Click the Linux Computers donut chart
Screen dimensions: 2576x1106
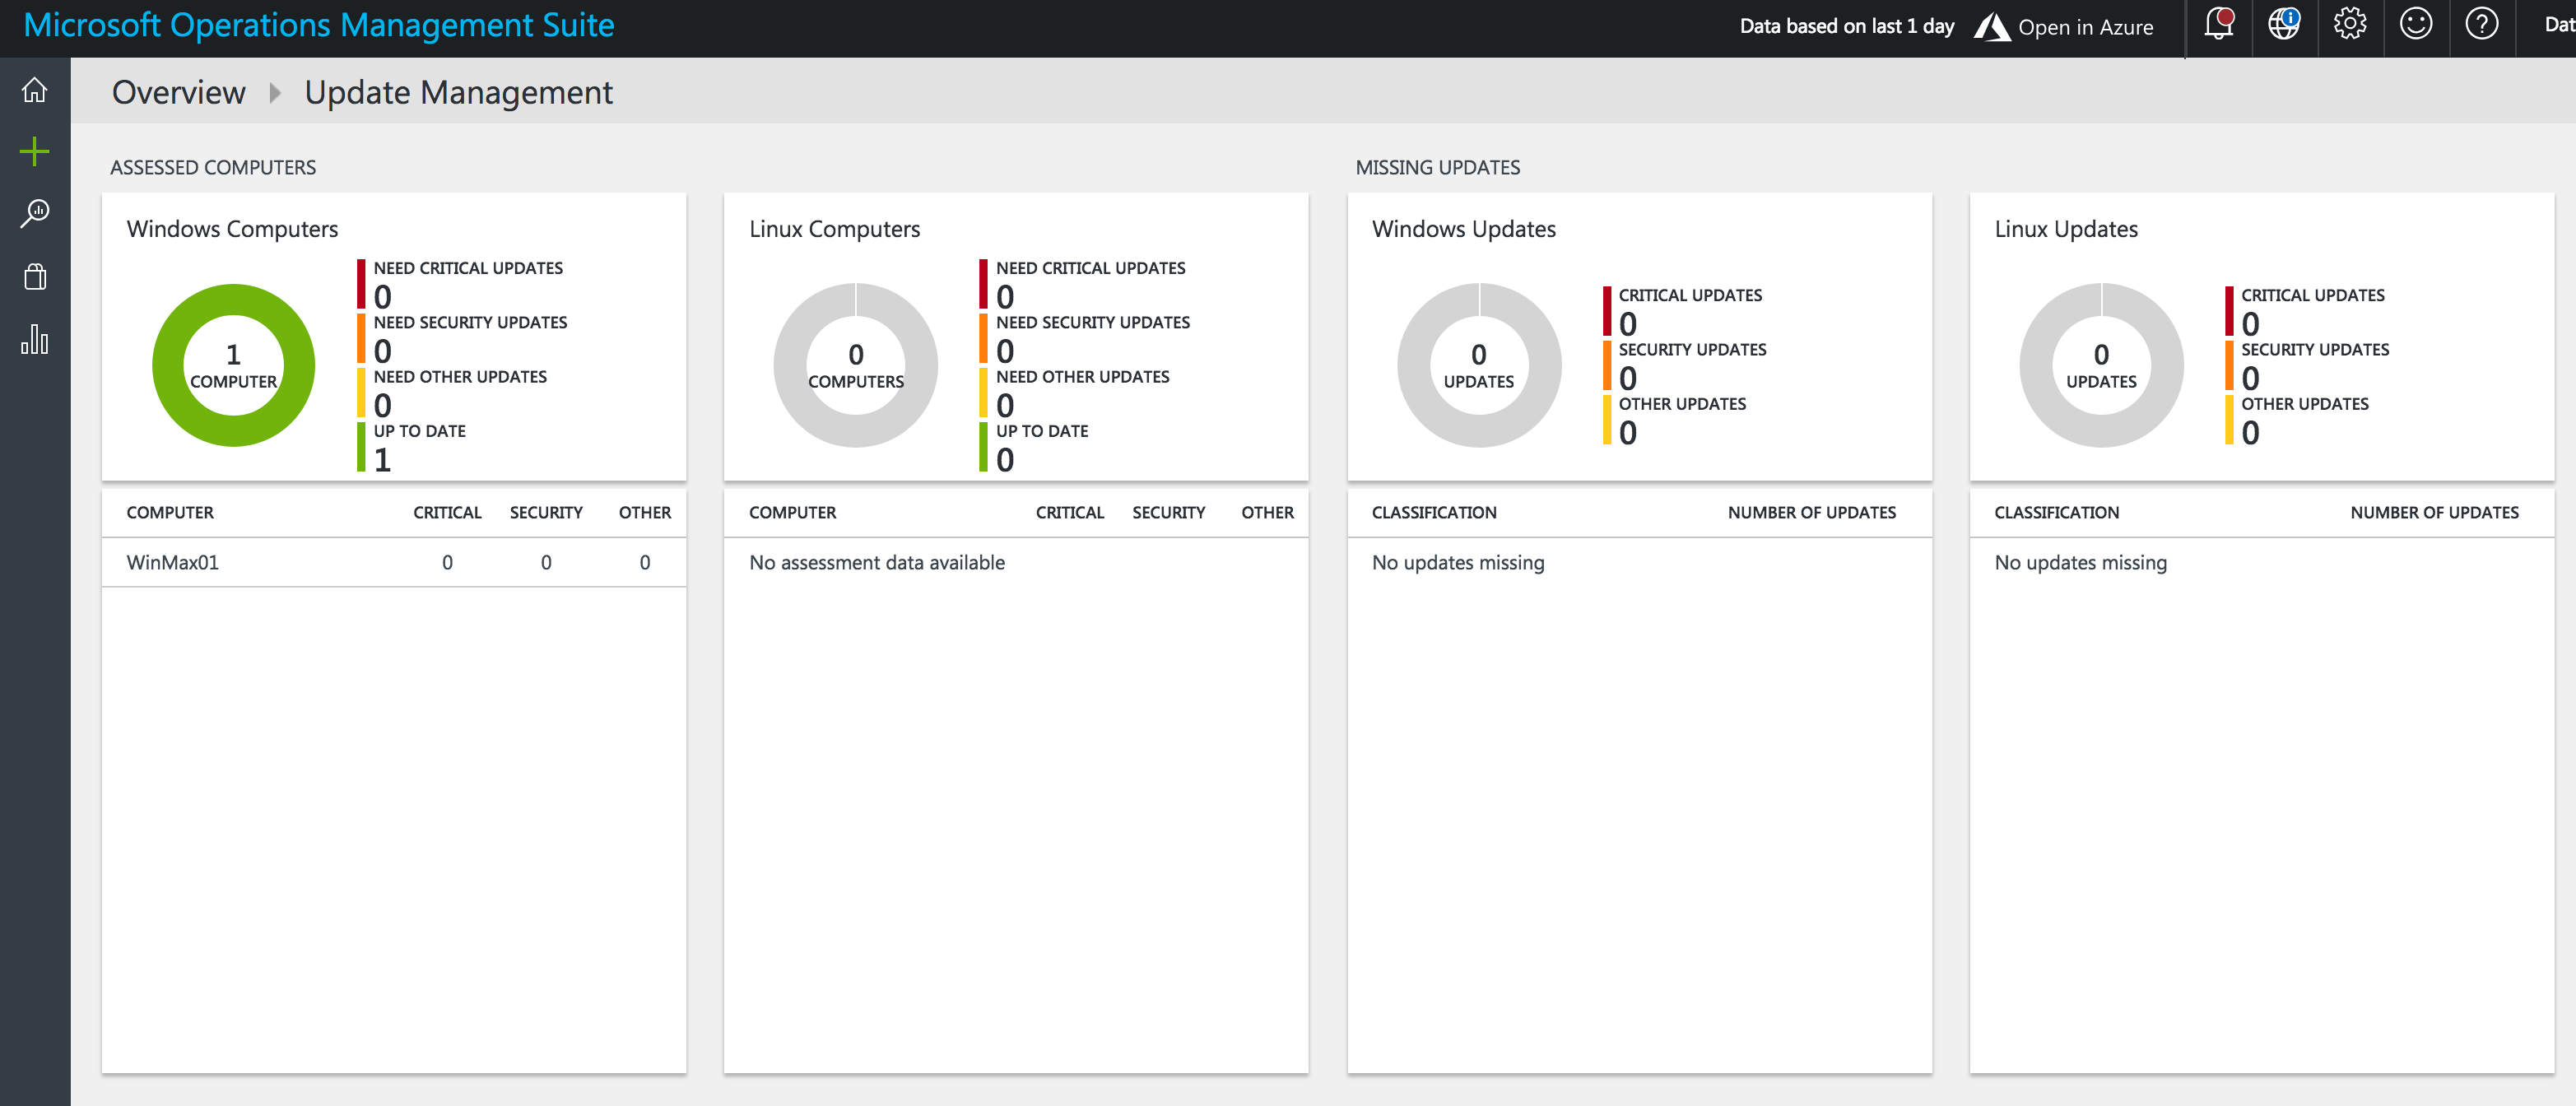point(856,365)
